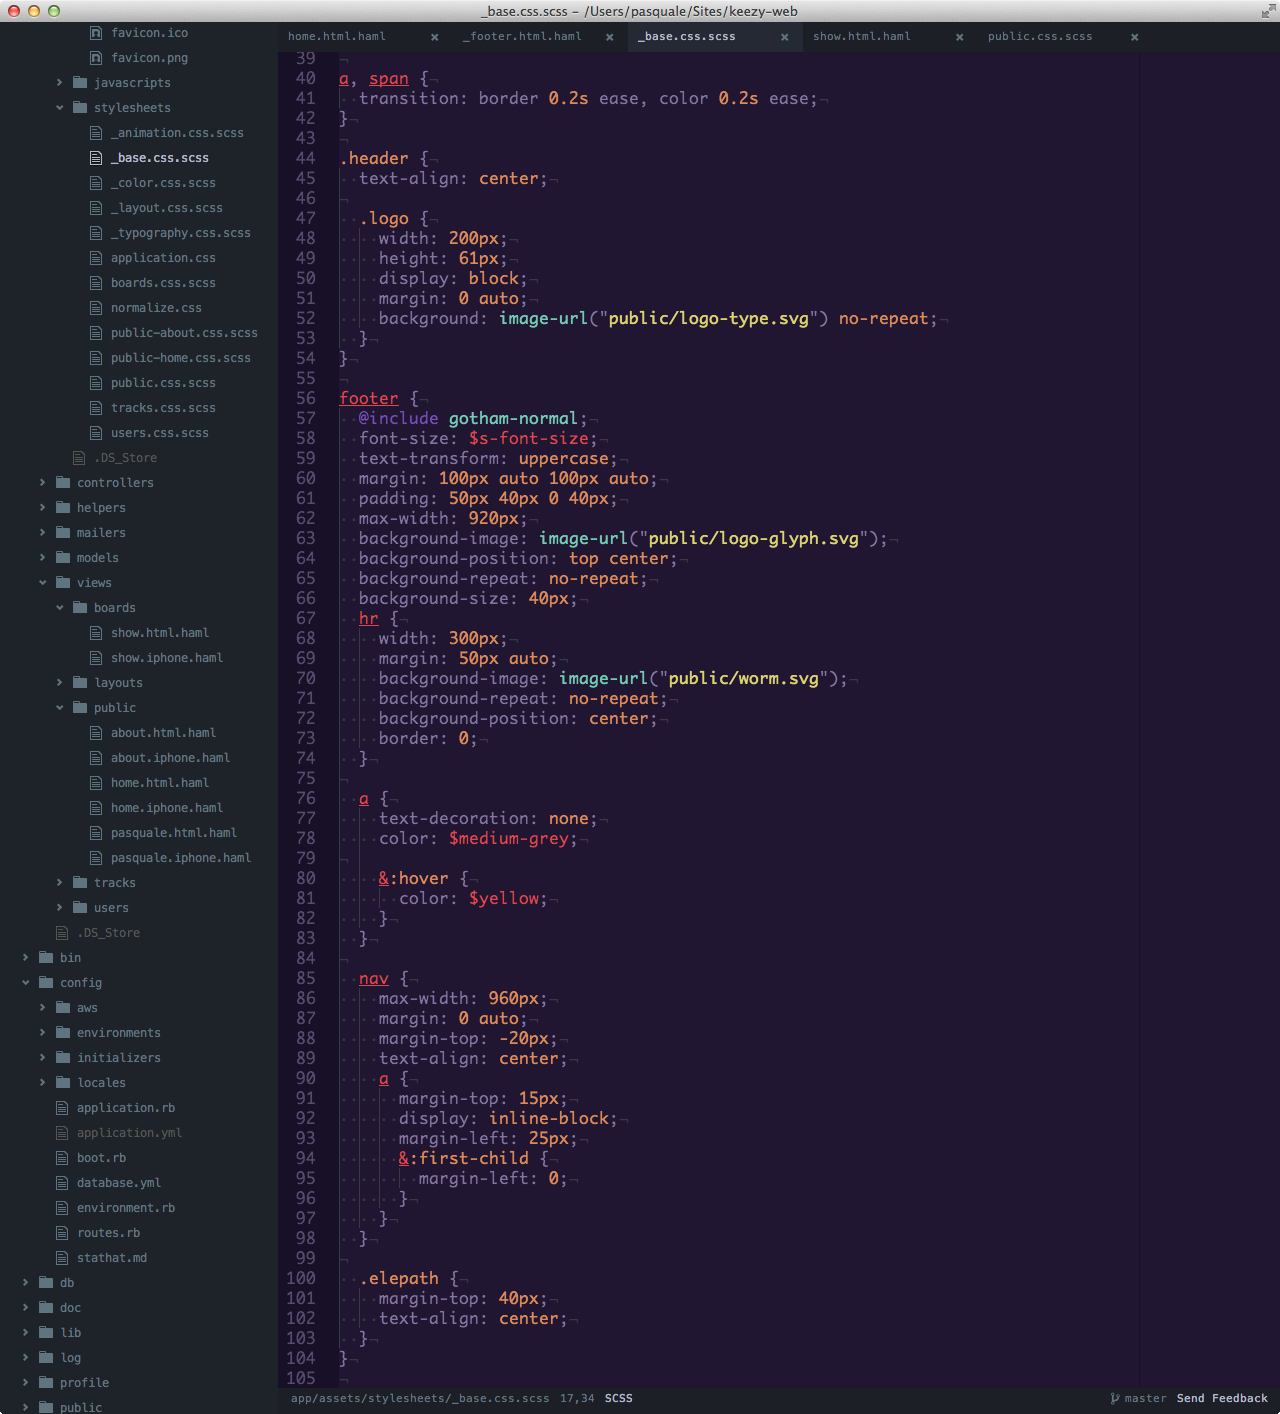Open stathat.md in sidebar

(x=112, y=1258)
